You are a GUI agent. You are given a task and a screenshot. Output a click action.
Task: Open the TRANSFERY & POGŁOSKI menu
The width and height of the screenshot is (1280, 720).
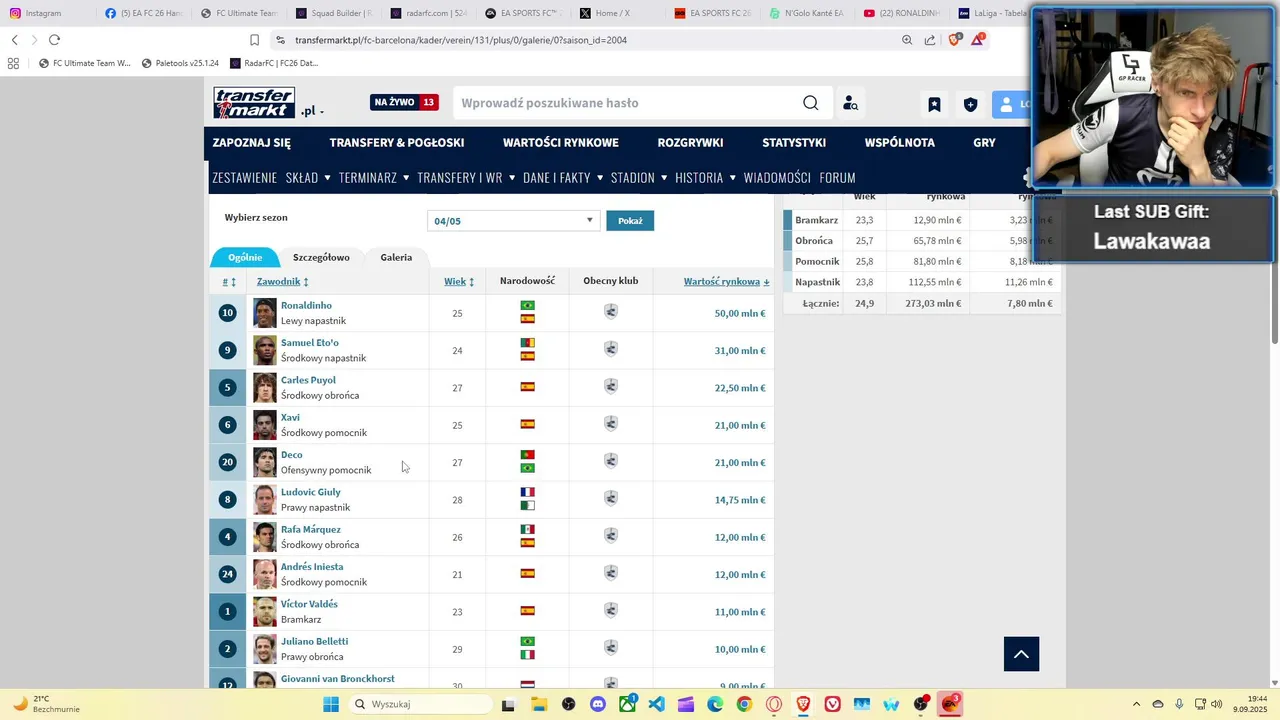tap(397, 143)
